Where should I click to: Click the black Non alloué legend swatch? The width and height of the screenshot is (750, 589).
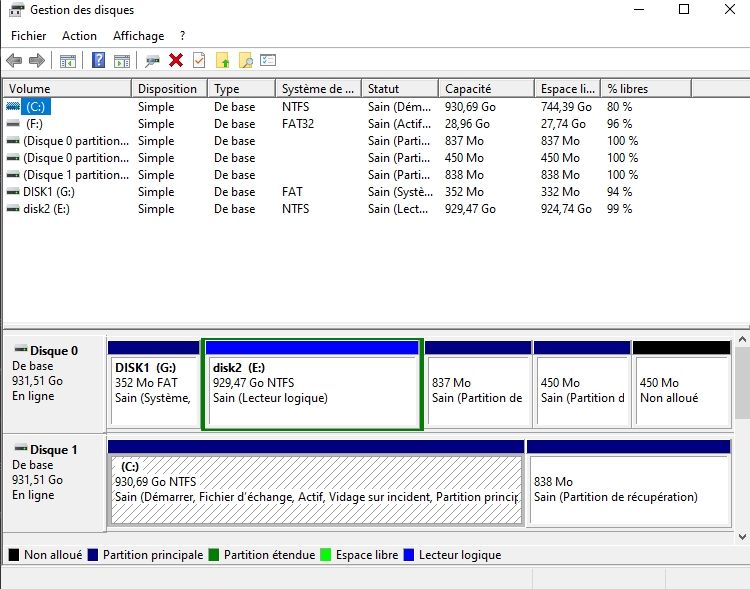[14, 555]
